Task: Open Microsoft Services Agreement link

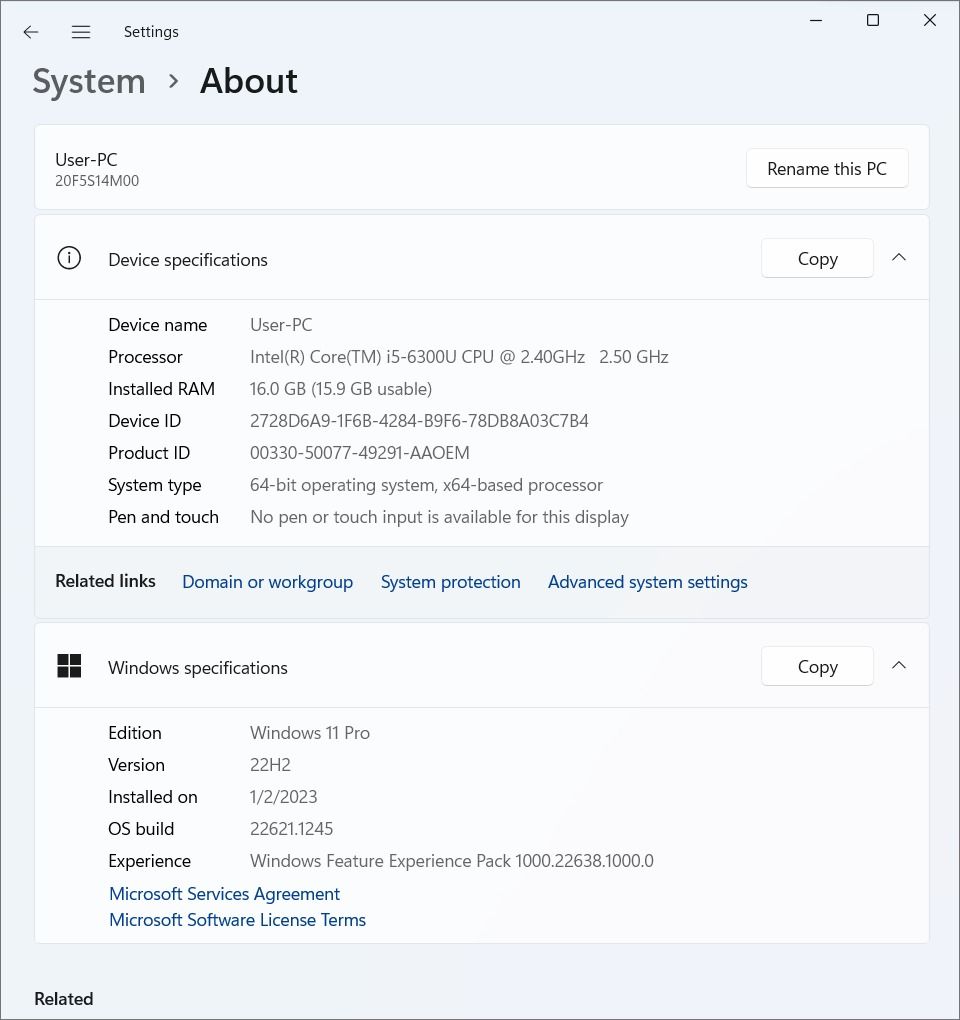Action: pos(224,894)
